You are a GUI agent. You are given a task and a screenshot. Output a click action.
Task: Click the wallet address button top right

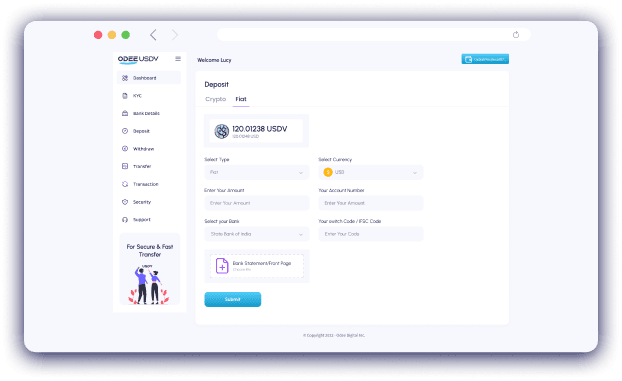click(485, 59)
